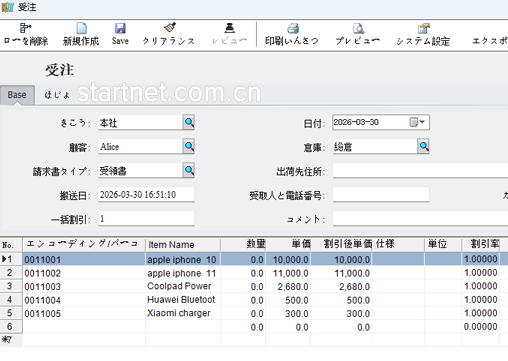This screenshot has height=361, width=508.
Task: Click the 出荷先住所 shipping address field
Action: pyautogui.click(x=420, y=170)
